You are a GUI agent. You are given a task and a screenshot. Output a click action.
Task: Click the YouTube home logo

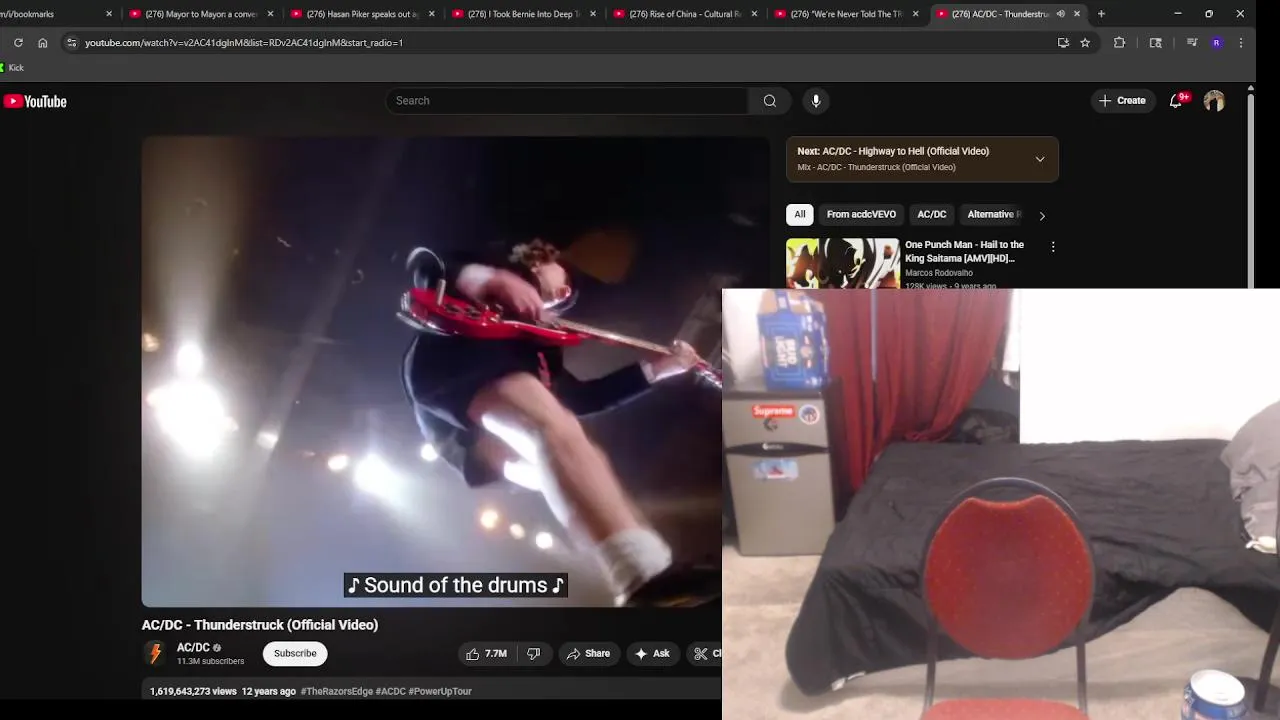[35, 101]
